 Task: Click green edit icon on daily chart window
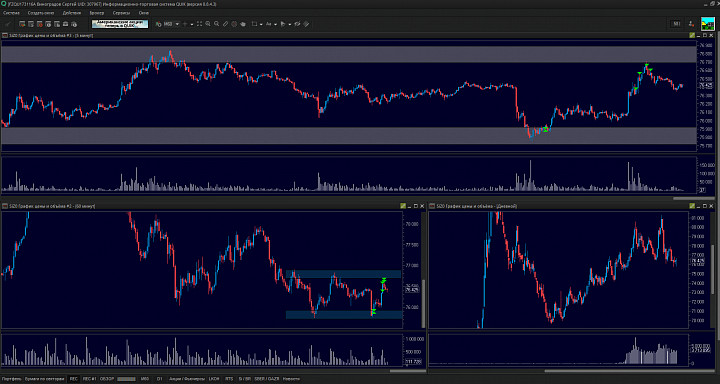click(692, 206)
